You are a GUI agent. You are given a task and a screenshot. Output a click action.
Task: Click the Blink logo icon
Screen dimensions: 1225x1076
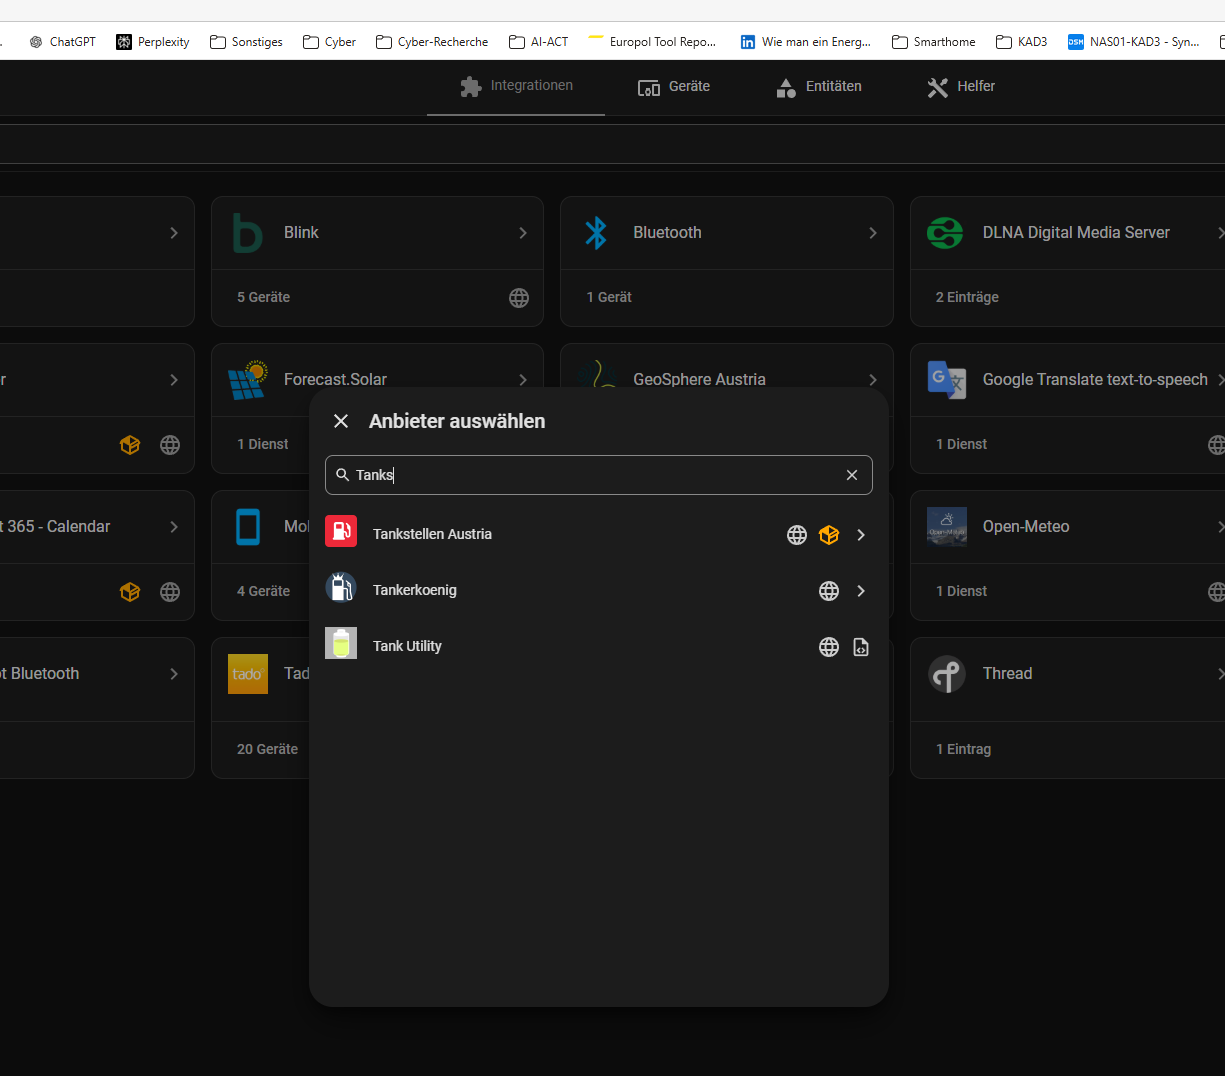[248, 233]
